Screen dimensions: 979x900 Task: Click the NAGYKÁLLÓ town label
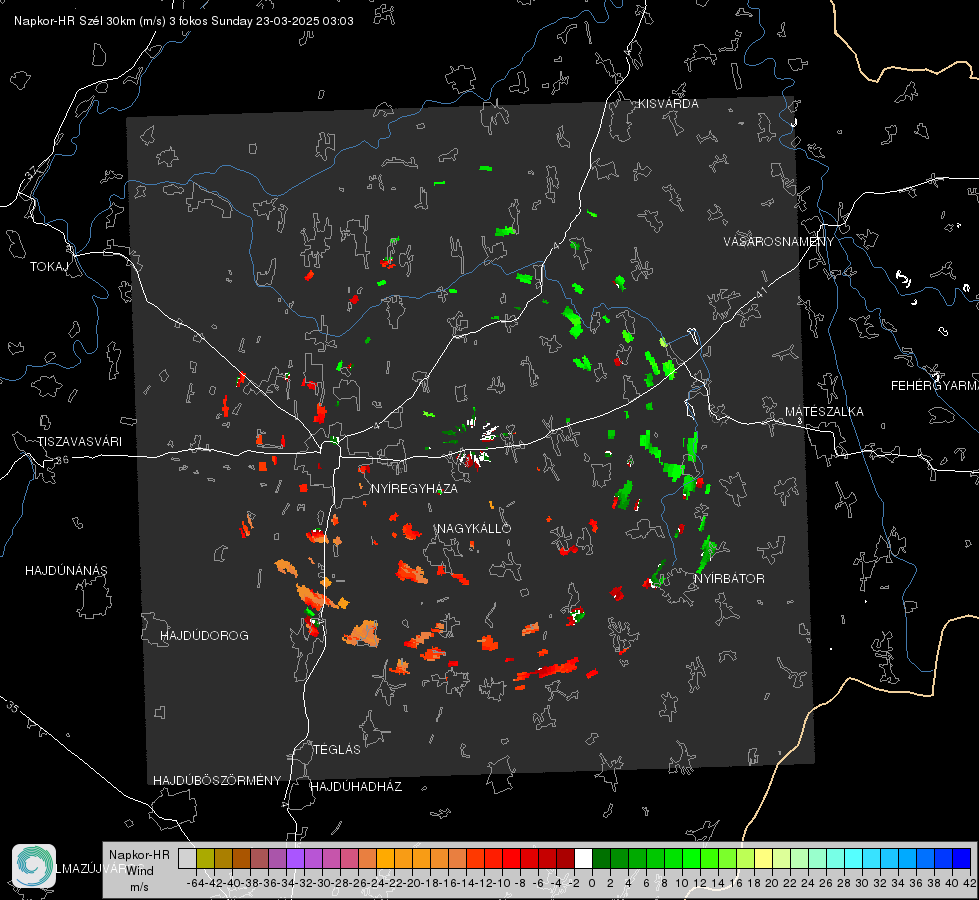coord(474,528)
